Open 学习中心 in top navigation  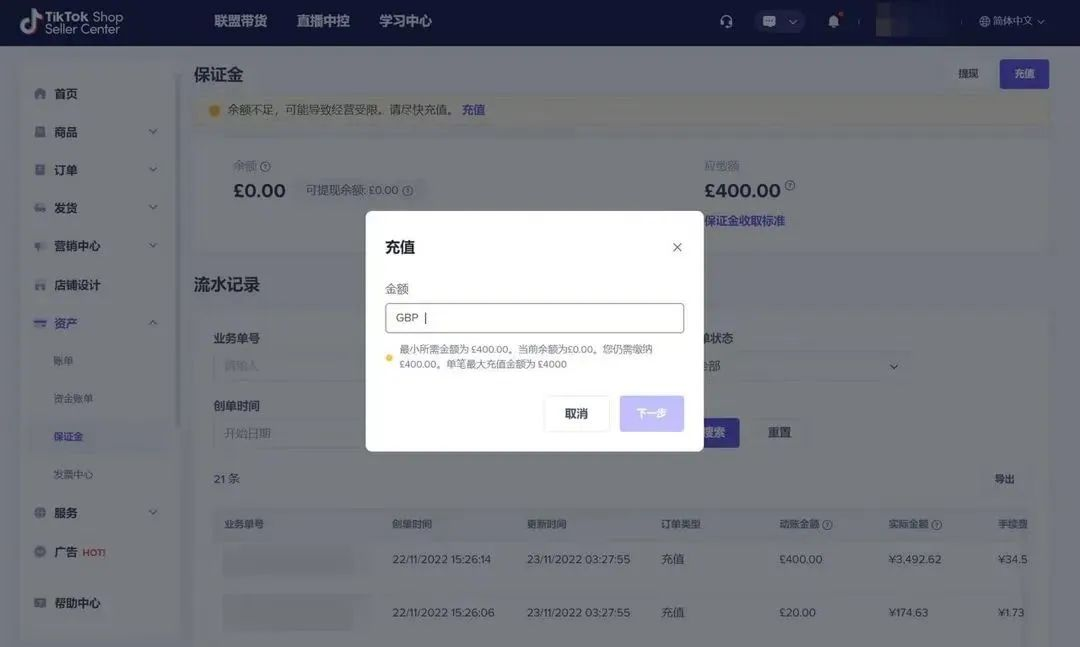[x=405, y=21]
